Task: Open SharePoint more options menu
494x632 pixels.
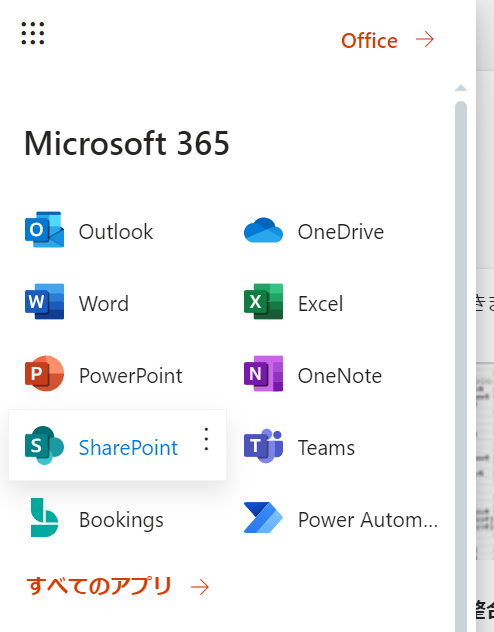Action: [x=206, y=439]
